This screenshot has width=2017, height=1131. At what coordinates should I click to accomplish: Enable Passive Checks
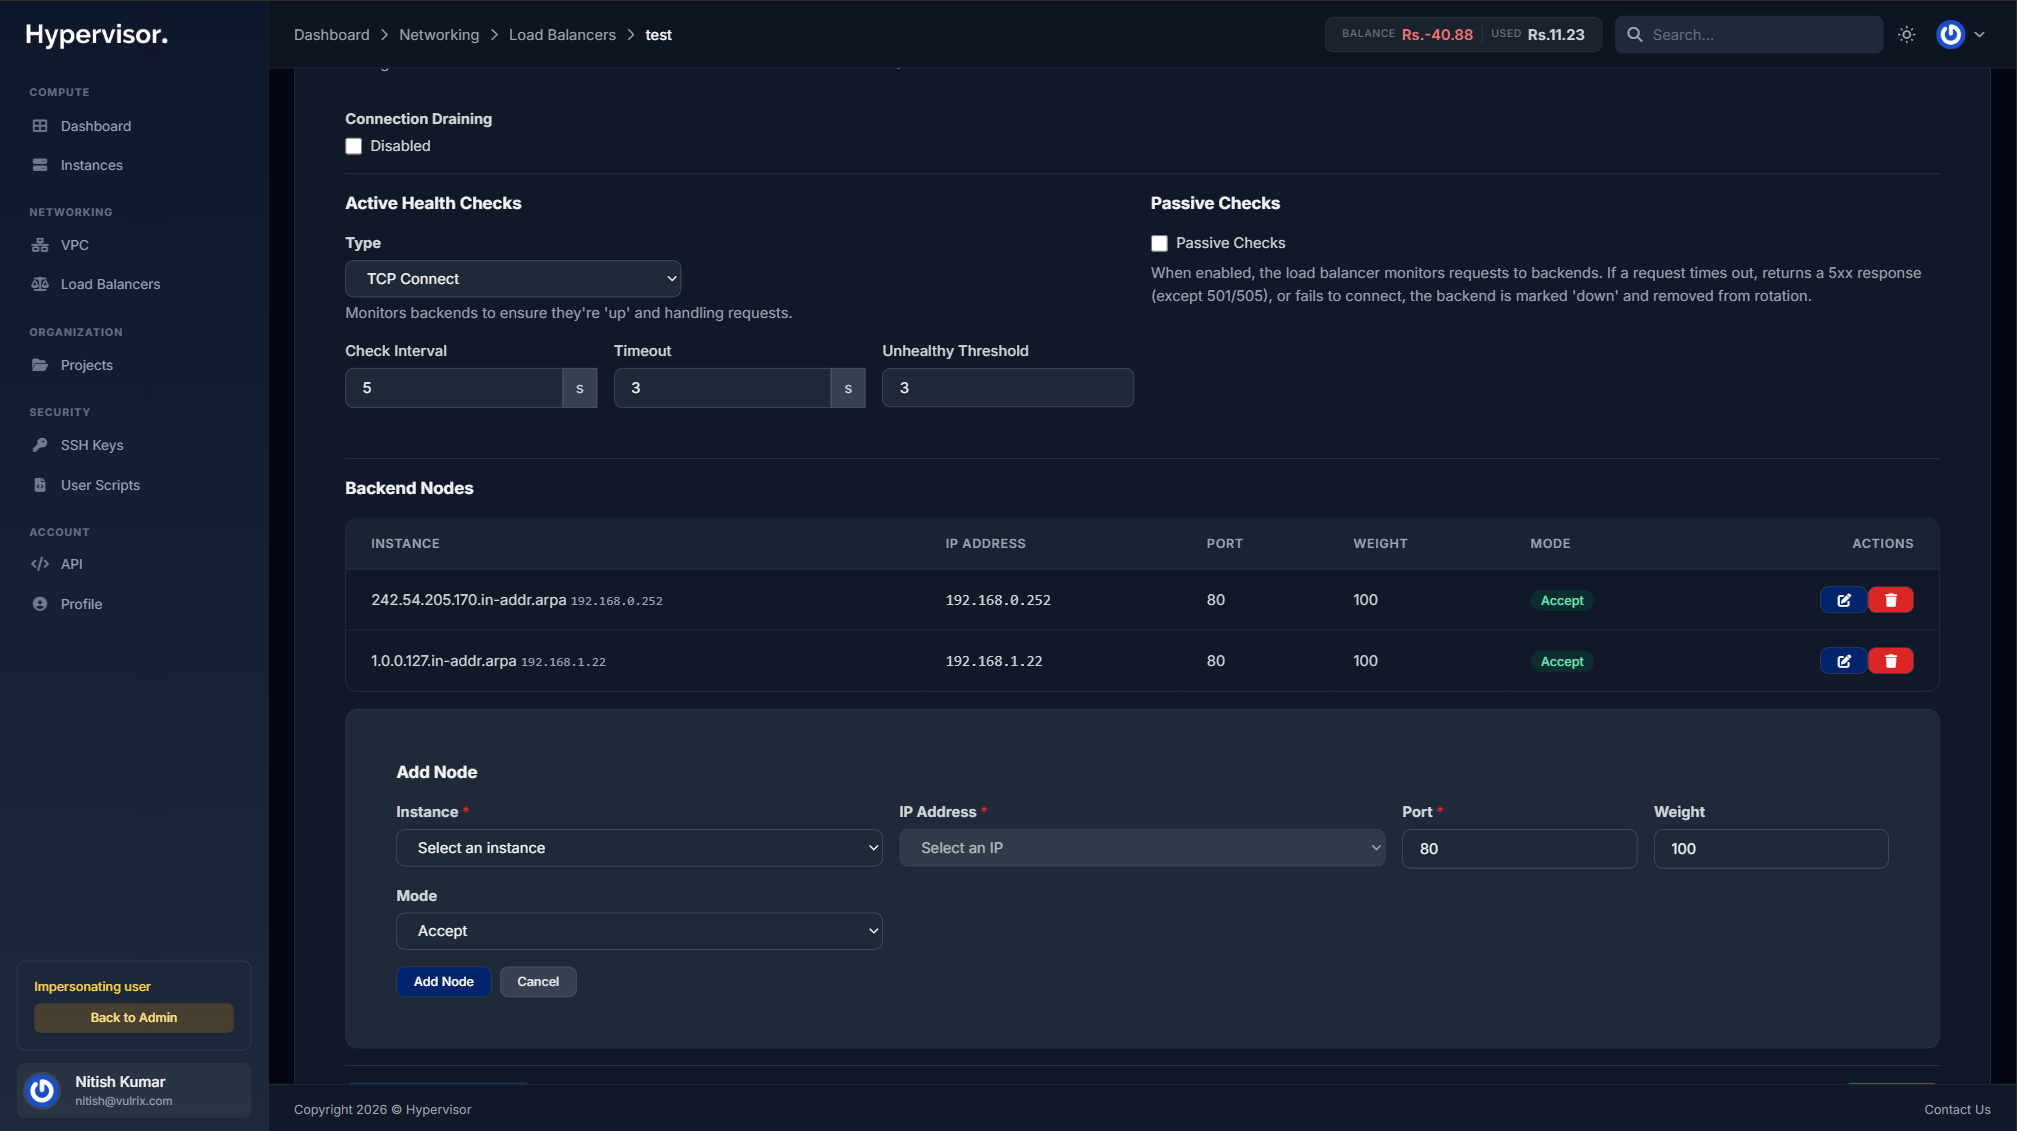pos(1159,243)
